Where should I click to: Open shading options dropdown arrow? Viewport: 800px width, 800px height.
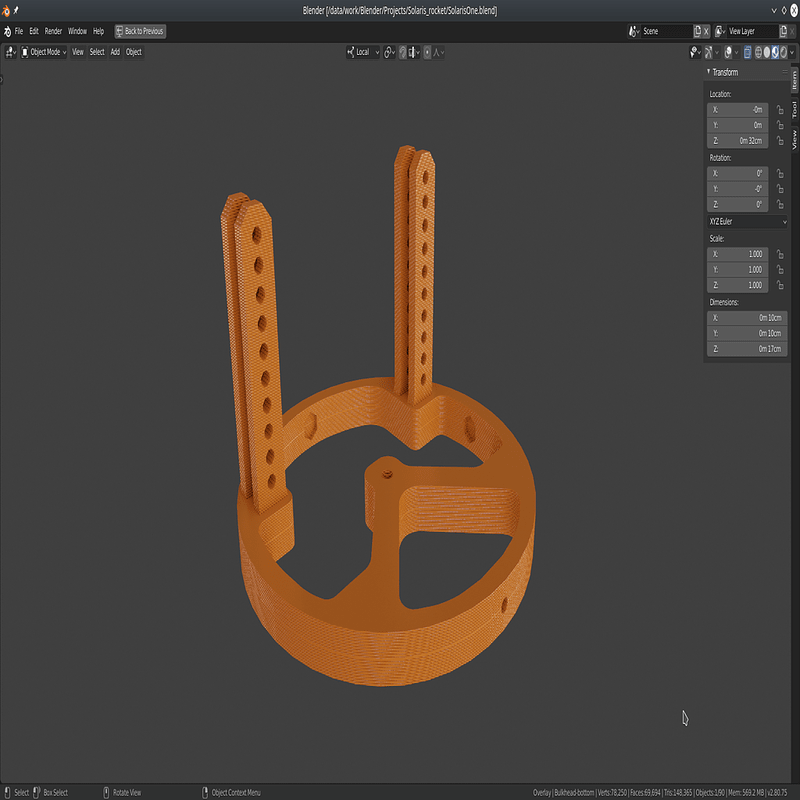point(792,52)
